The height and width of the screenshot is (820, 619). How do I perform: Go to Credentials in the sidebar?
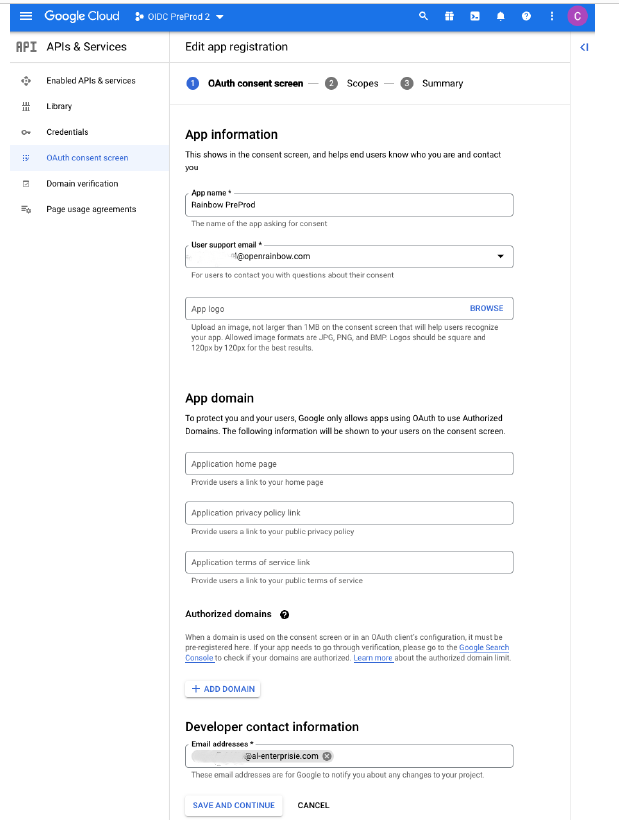pos(67,132)
